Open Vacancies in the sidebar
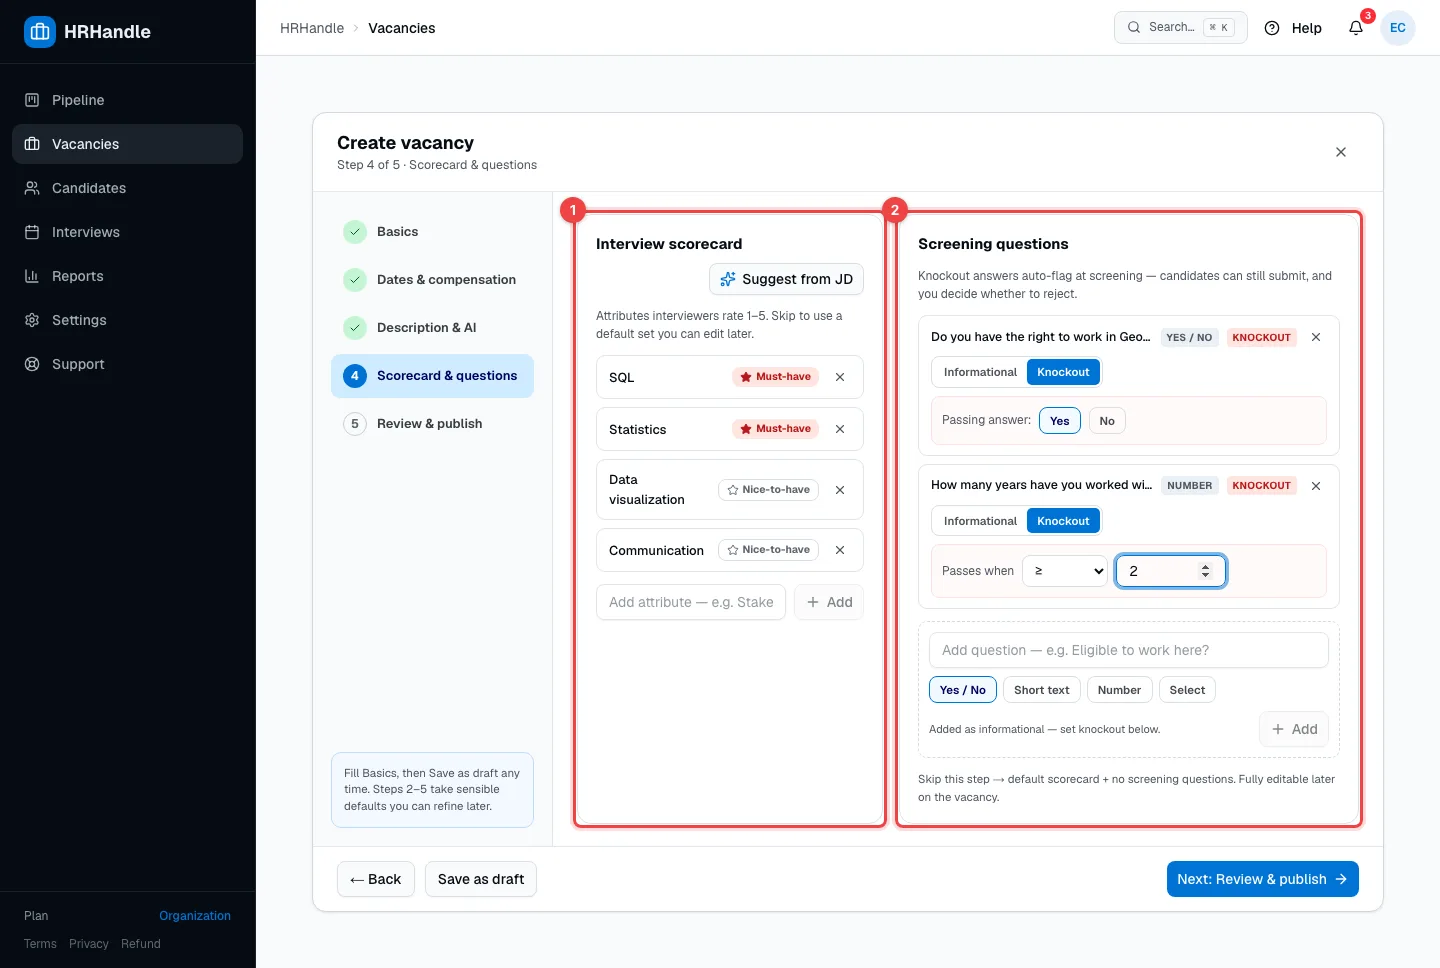Image resolution: width=1440 pixels, height=968 pixels. [x=127, y=144]
